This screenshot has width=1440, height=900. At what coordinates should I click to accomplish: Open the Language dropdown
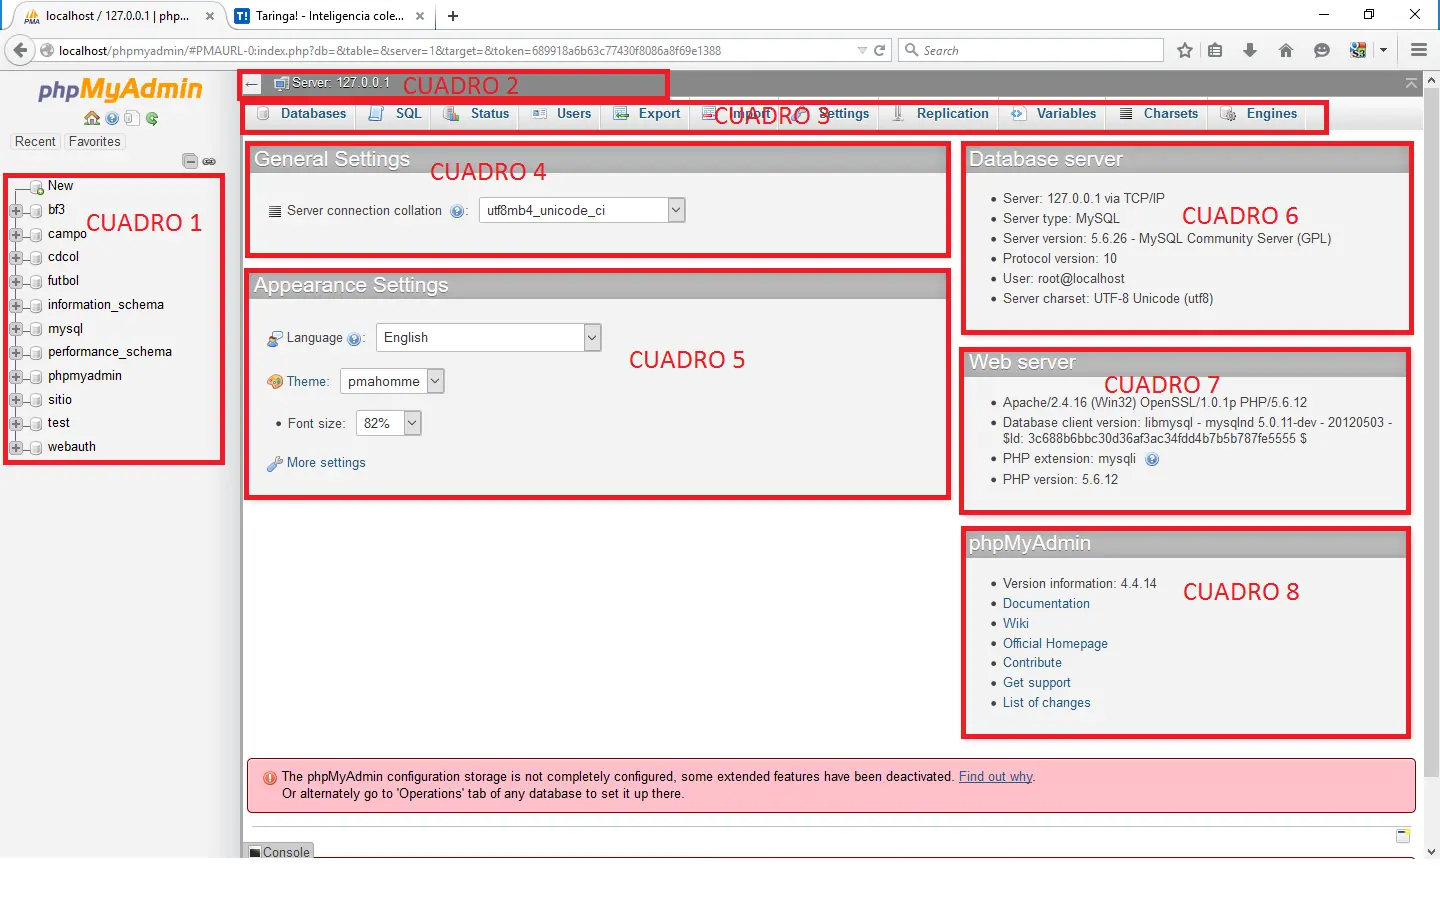pos(488,338)
